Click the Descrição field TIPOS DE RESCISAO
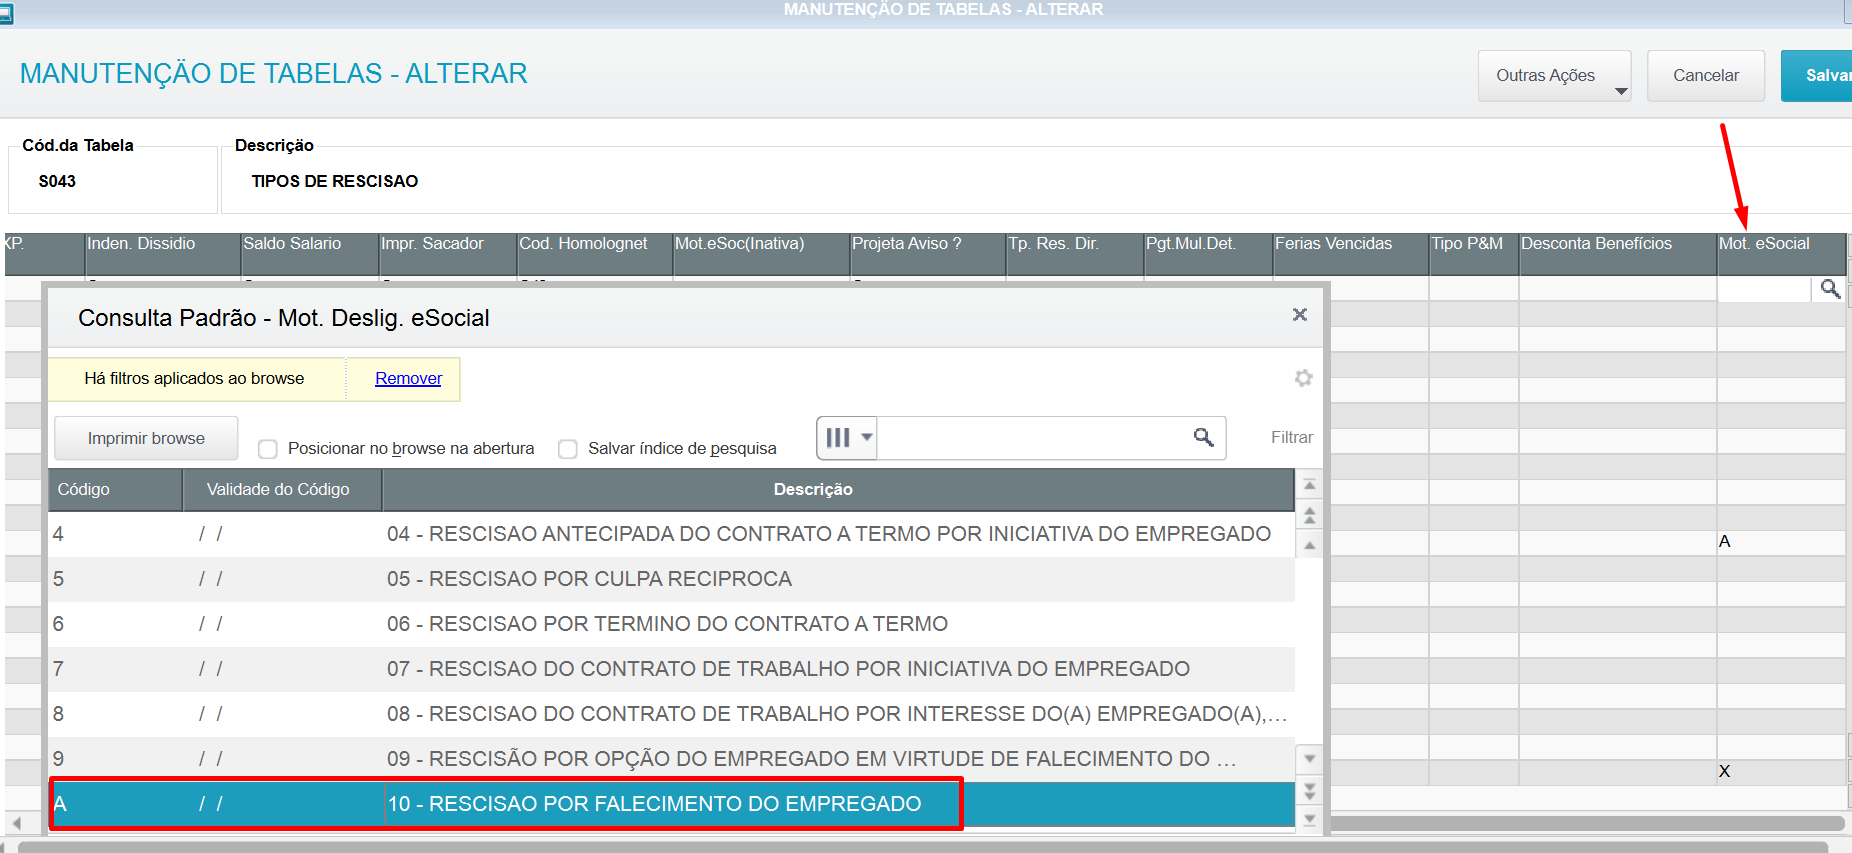This screenshot has height=853, width=1852. [1036, 181]
